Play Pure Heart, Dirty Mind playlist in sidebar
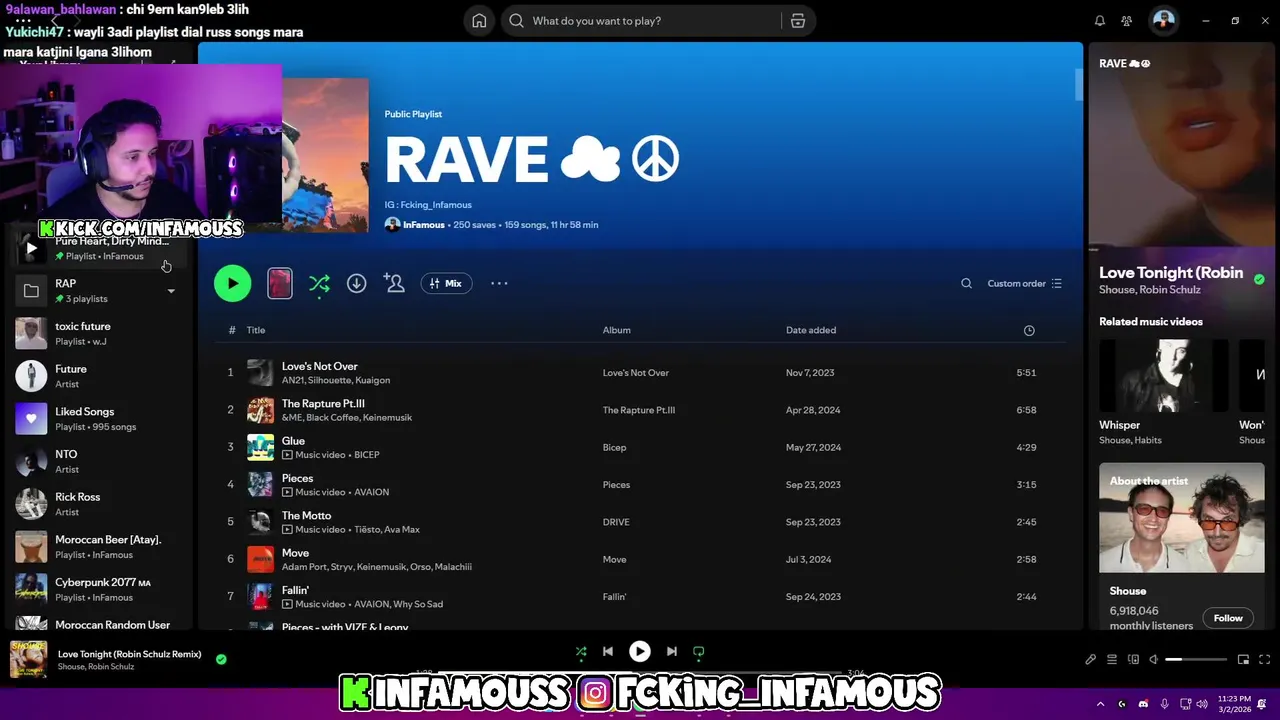Image resolution: width=1280 pixels, height=720 pixels. [x=31, y=248]
